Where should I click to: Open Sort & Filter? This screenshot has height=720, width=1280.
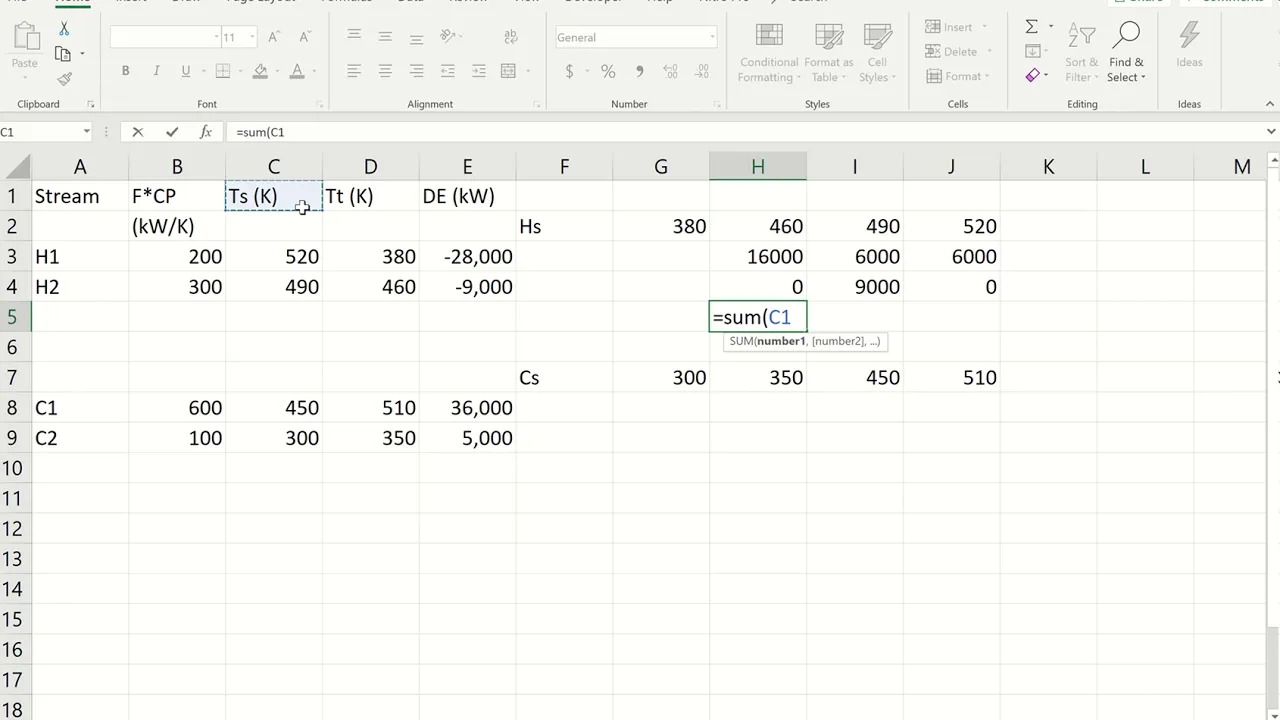(1081, 52)
